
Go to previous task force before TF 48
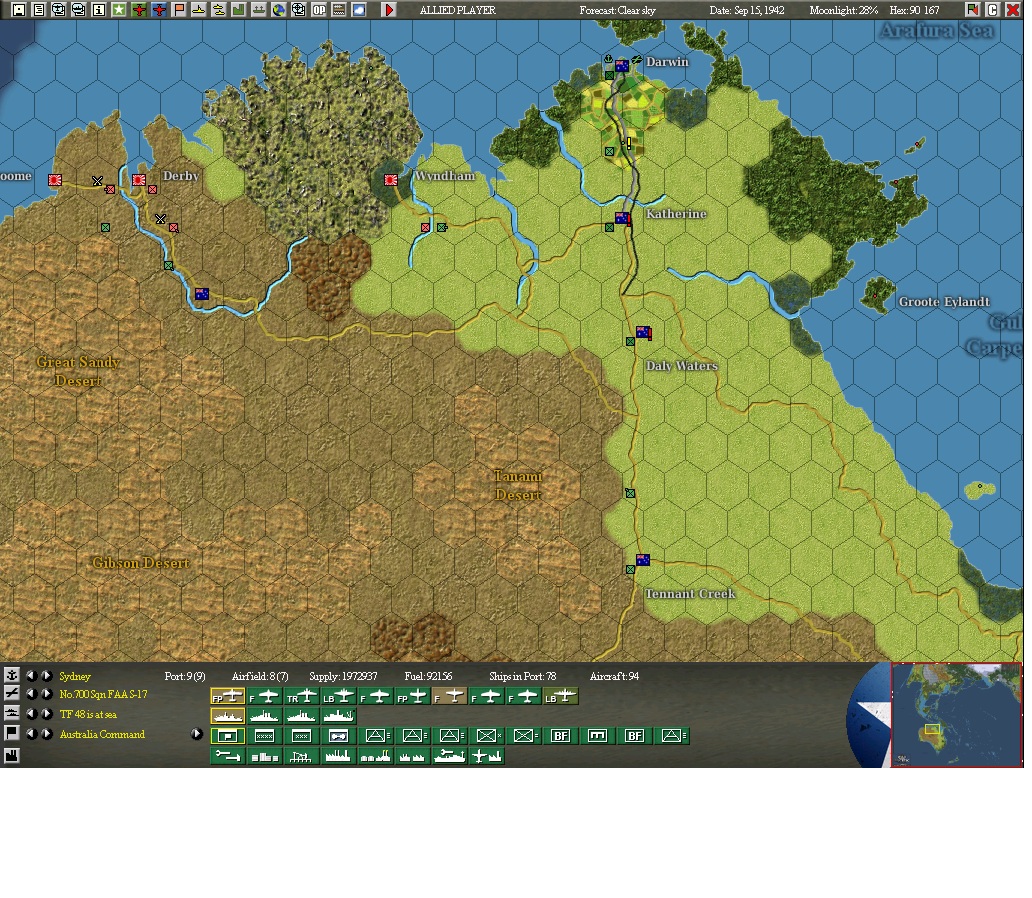point(31,714)
